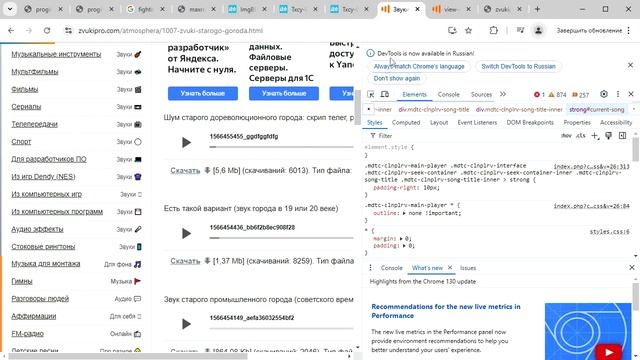Click the red error count badge

tap(539, 95)
